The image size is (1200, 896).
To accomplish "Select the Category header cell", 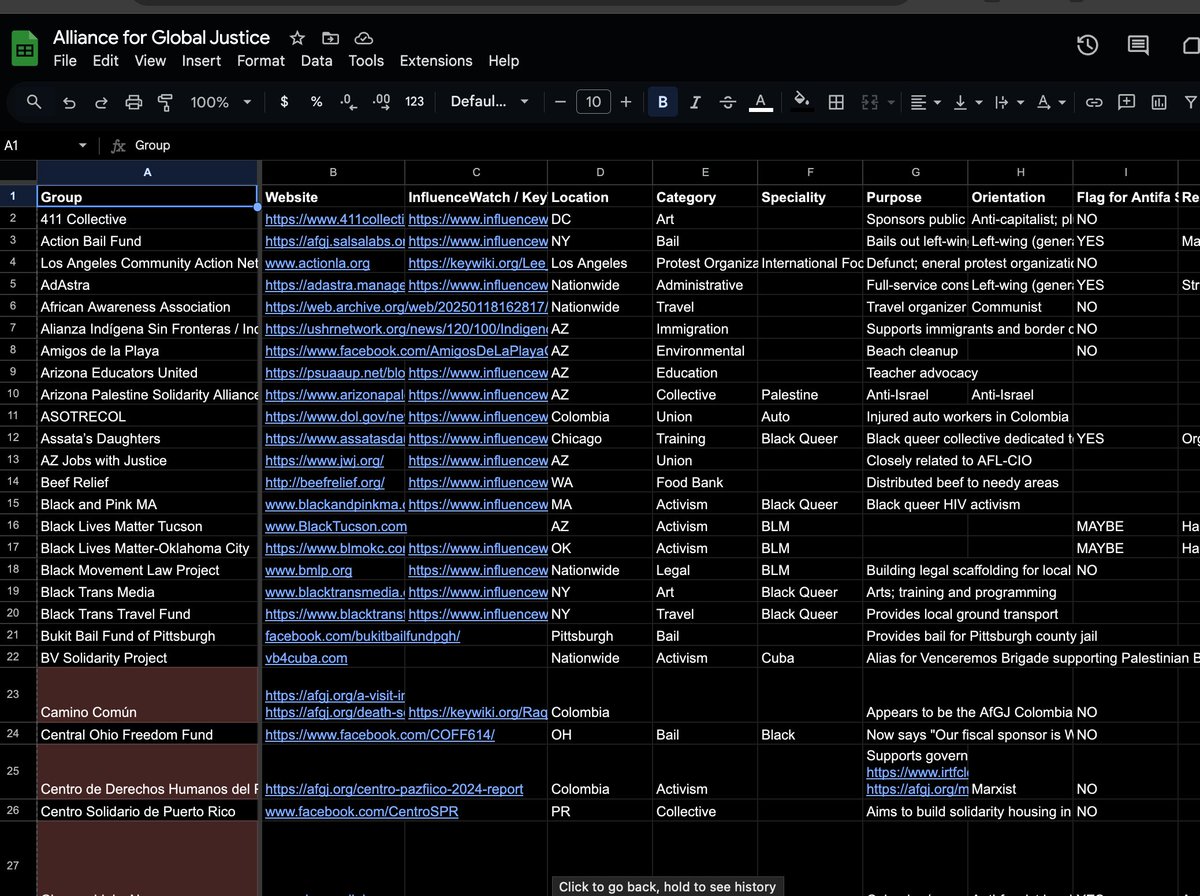I will tap(705, 197).
